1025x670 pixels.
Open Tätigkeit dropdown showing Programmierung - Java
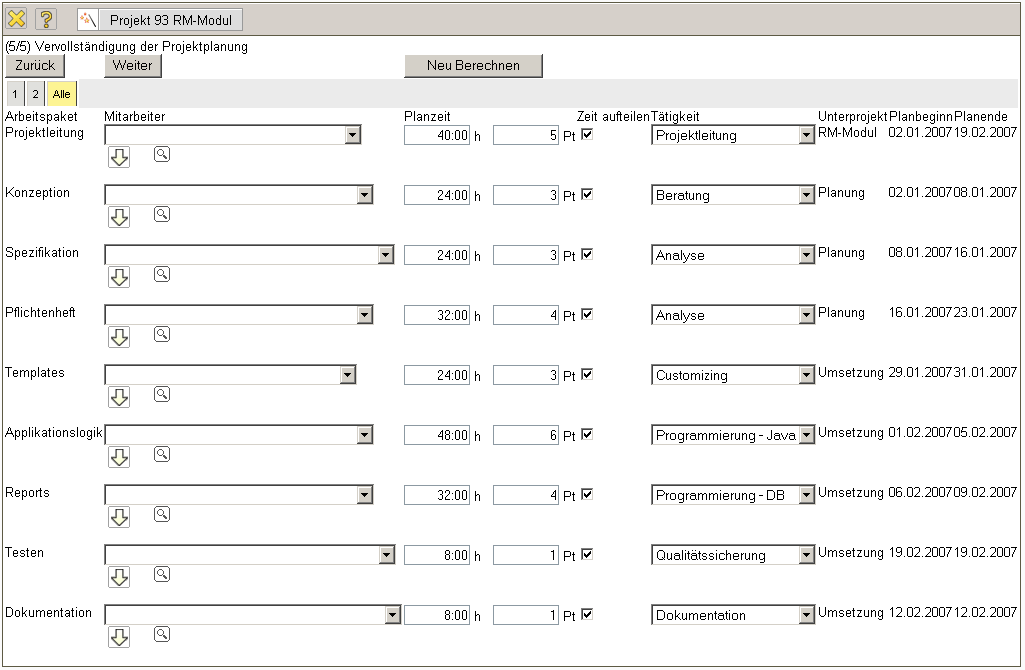[806, 436]
